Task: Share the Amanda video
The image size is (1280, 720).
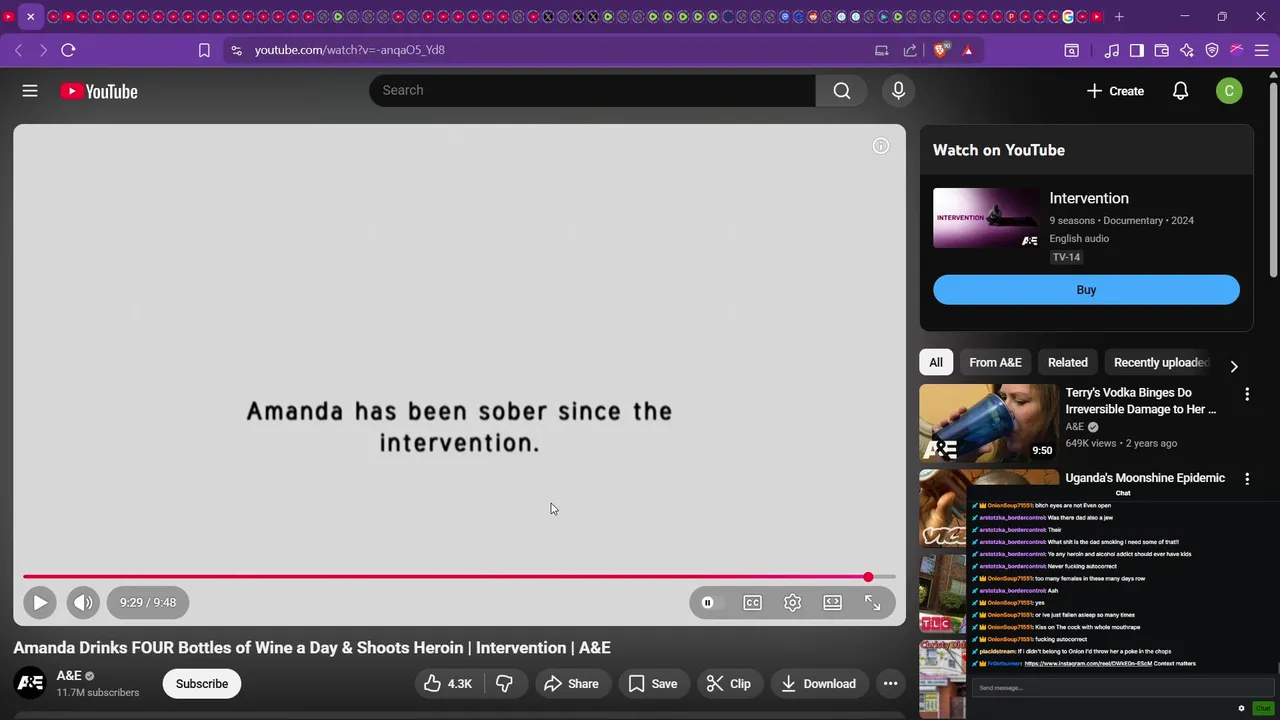Action: [571, 684]
